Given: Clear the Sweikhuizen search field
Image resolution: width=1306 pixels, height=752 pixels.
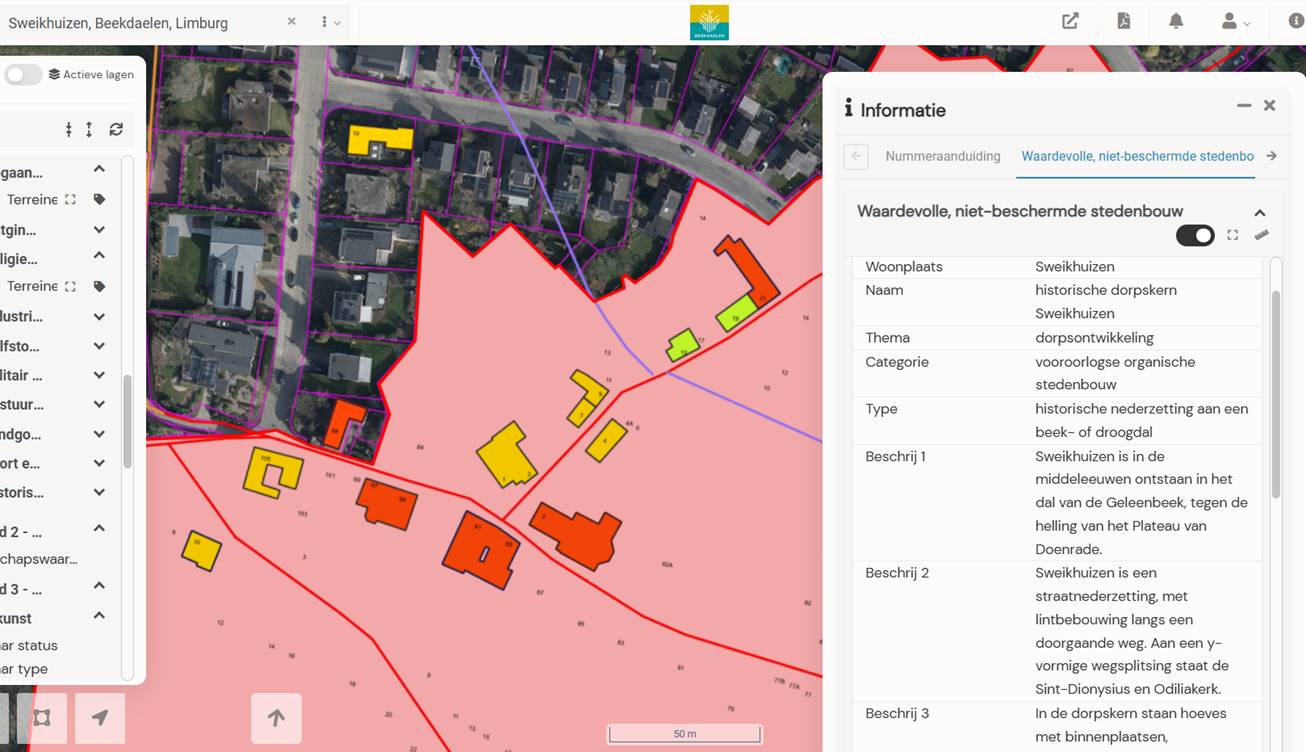Looking at the screenshot, I should tap(292, 21).
